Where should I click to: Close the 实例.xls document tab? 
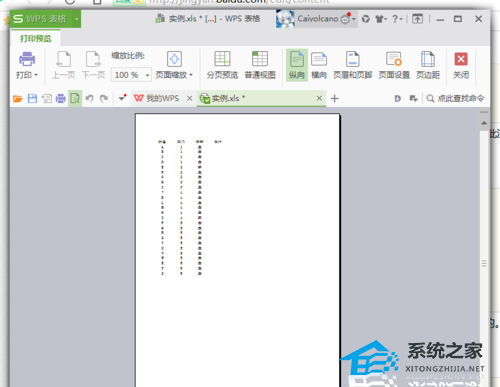coord(319,98)
